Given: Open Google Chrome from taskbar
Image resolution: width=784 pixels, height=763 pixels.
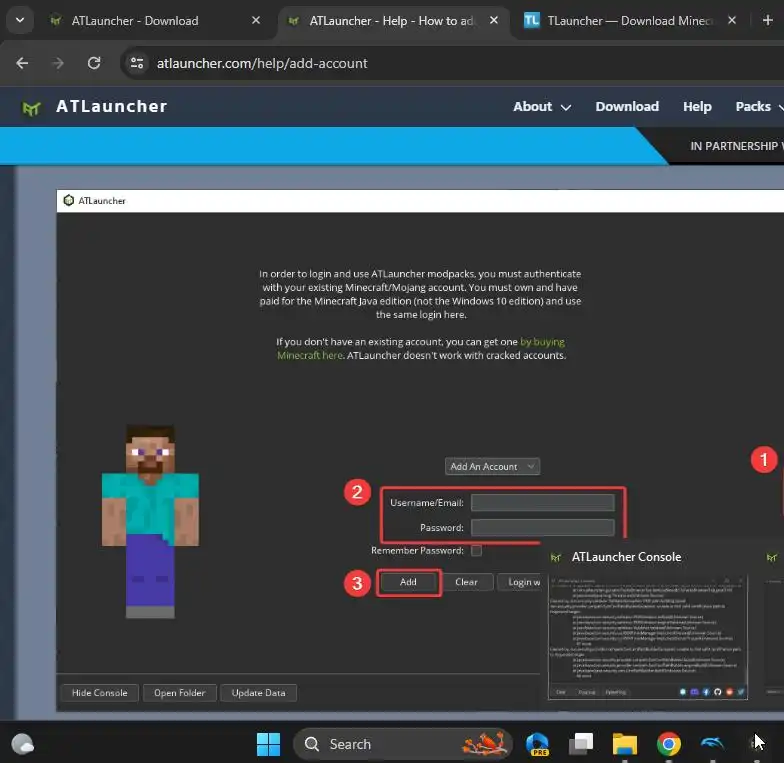Looking at the screenshot, I should click(x=669, y=744).
